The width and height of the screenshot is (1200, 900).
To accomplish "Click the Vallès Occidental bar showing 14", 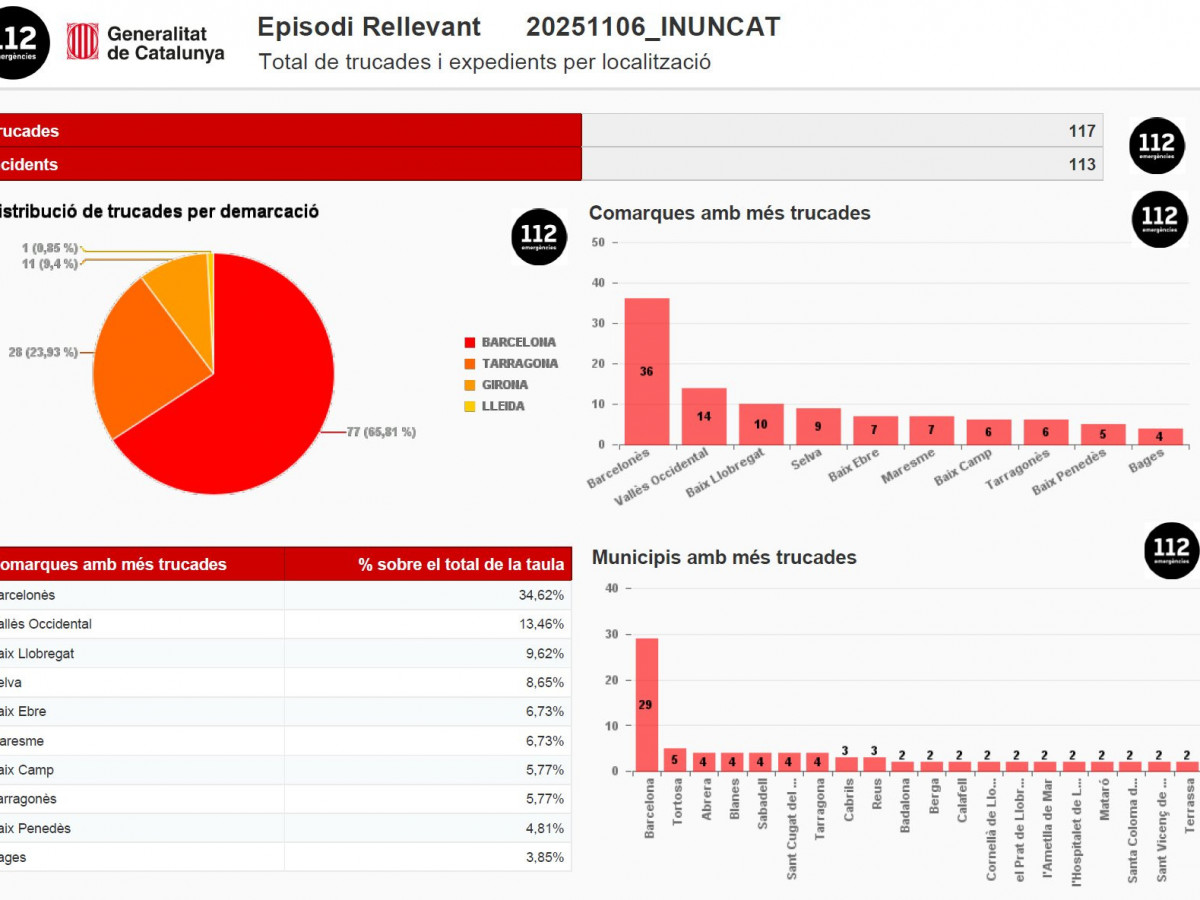I will [x=704, y=416].
